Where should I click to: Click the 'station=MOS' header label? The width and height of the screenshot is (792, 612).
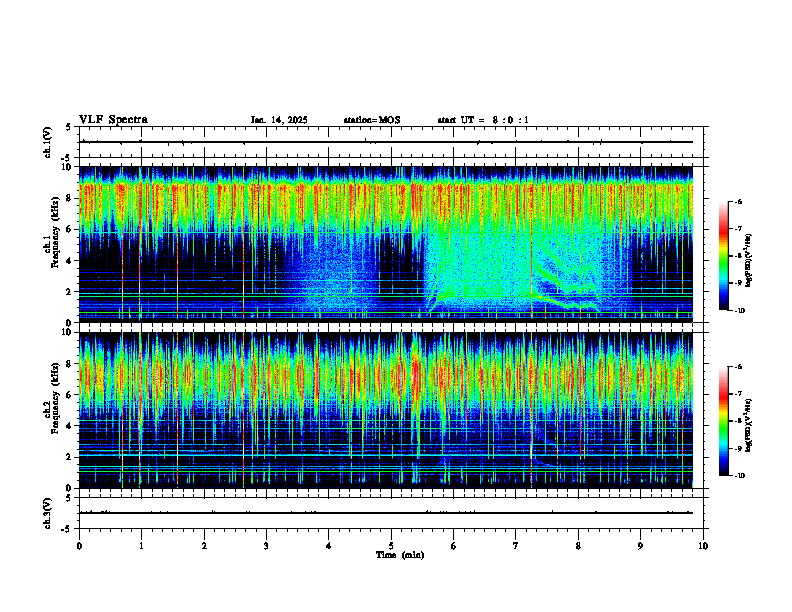click(372, 120)
